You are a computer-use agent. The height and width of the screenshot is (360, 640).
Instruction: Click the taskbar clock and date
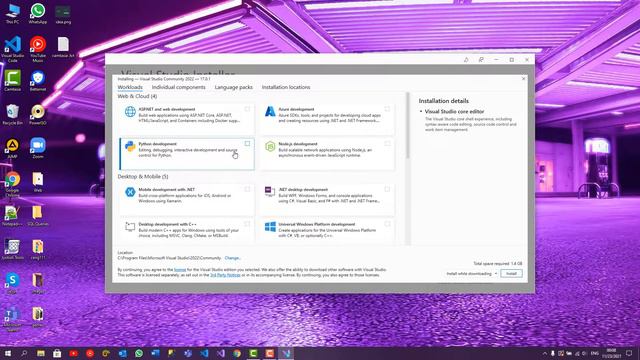(611, 353)
